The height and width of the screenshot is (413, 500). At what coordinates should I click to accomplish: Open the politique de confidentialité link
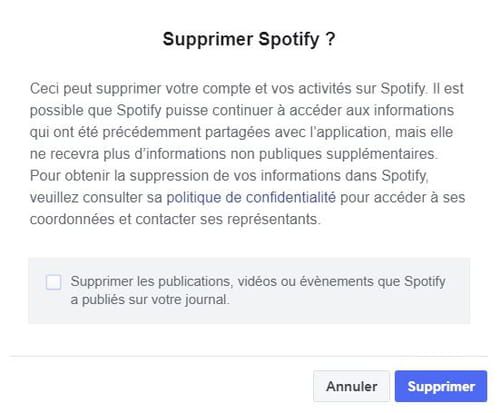(251, 197)
